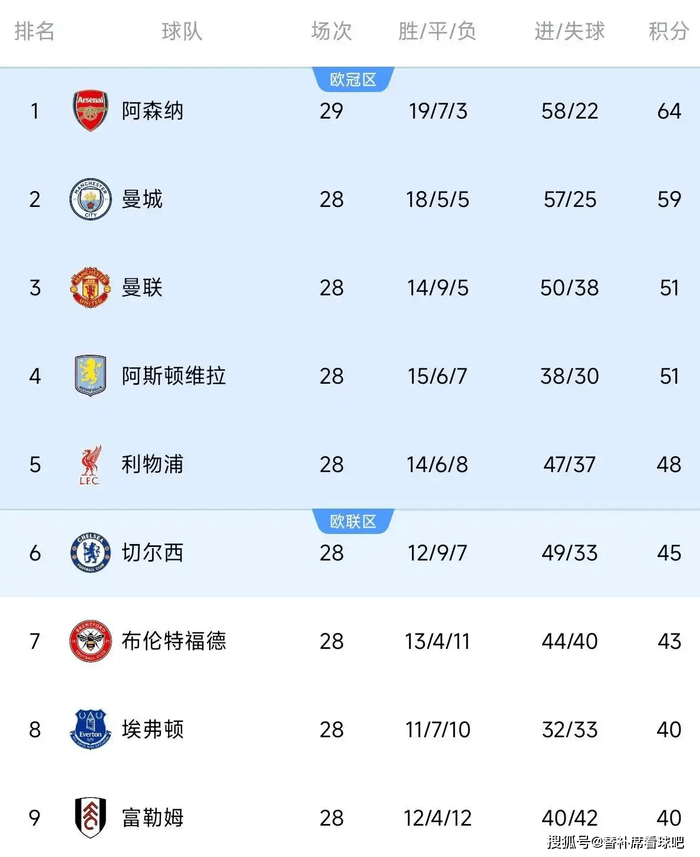700x857 pixels.
Task: Open team name 布伦特福德
Action: coord(174,641)
